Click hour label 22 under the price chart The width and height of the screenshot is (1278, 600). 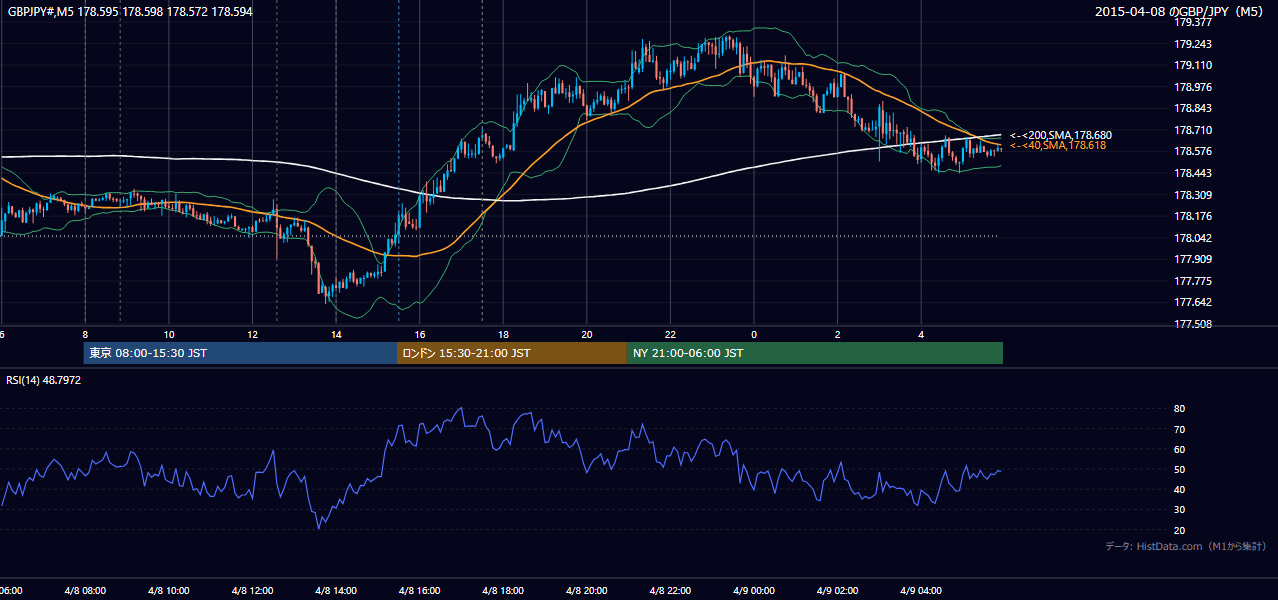pyautogui.click(x=671, y=334)
